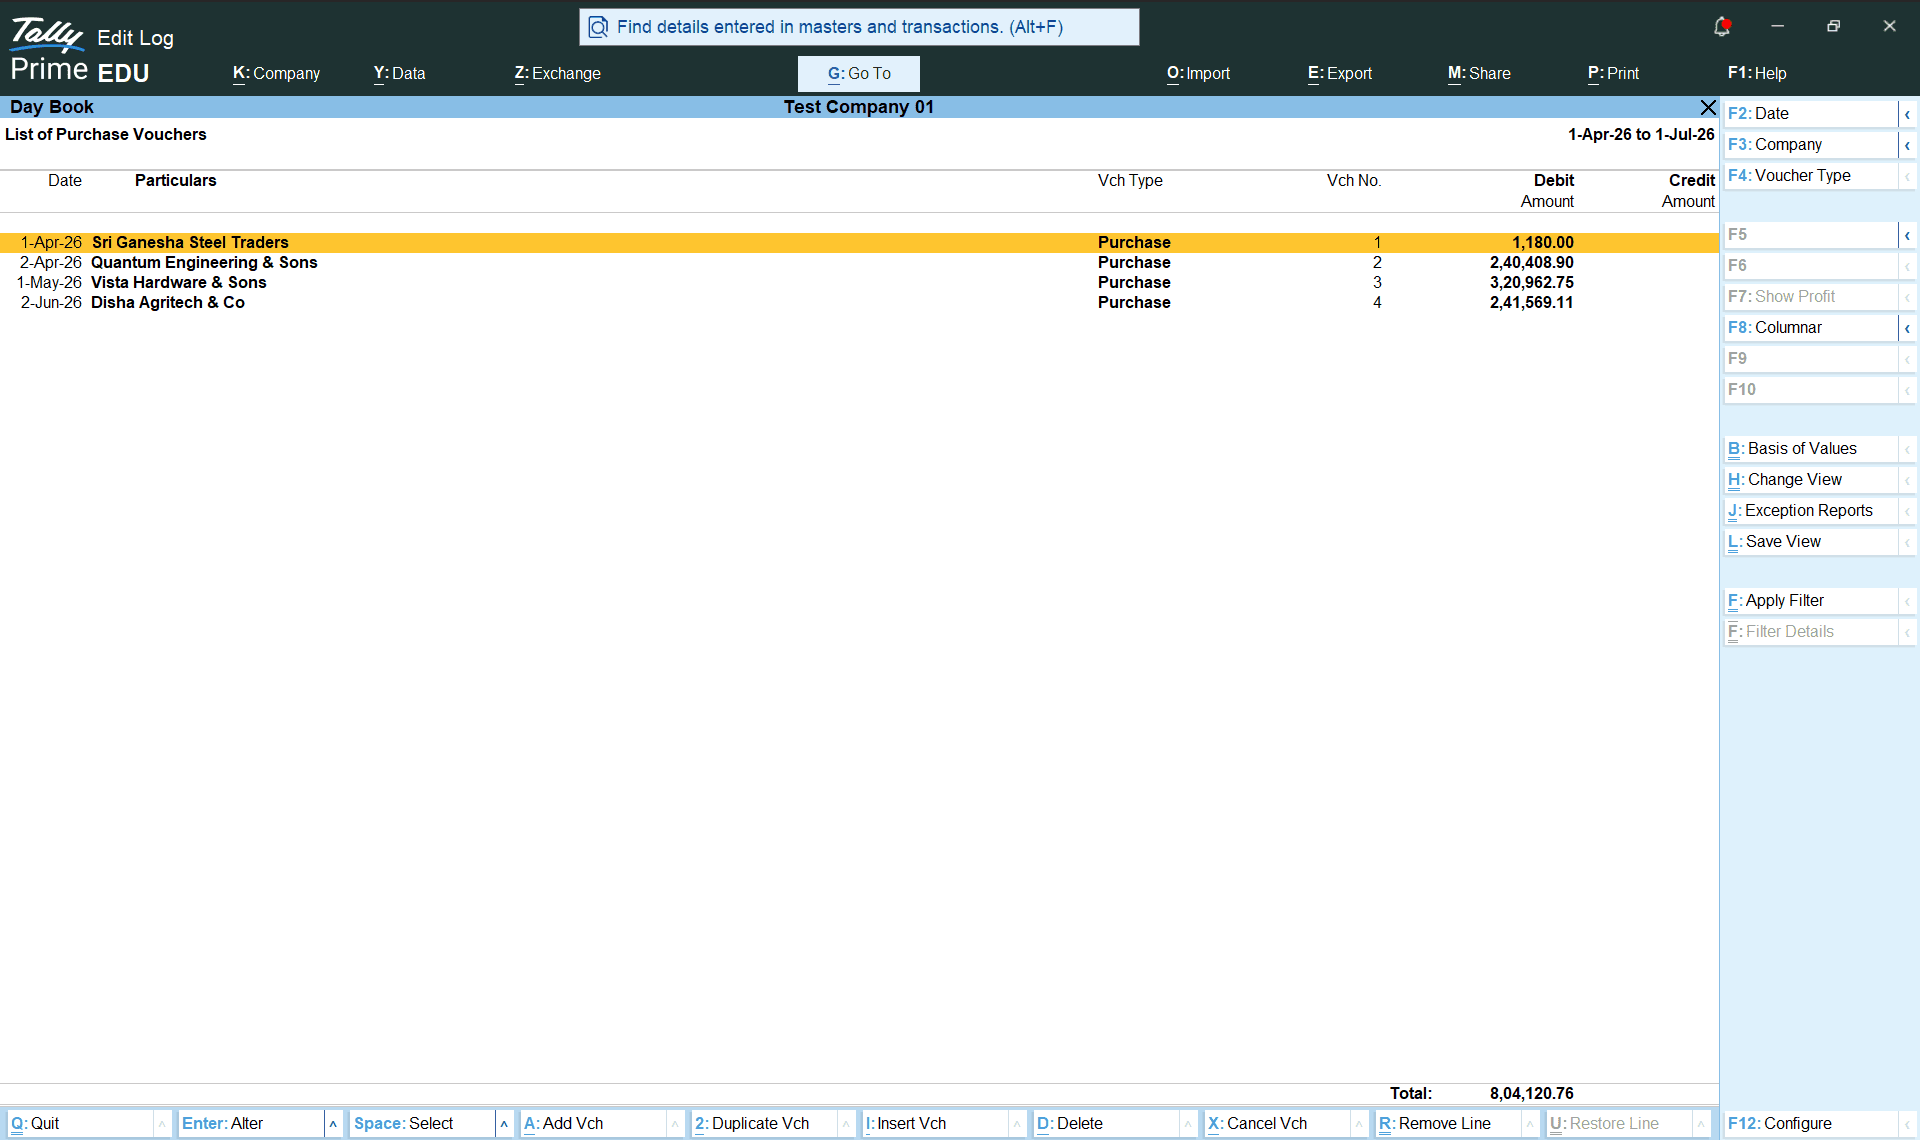
Task: Expand the F3 Company chevron arrow
Action: click(x=1907, y=145)
